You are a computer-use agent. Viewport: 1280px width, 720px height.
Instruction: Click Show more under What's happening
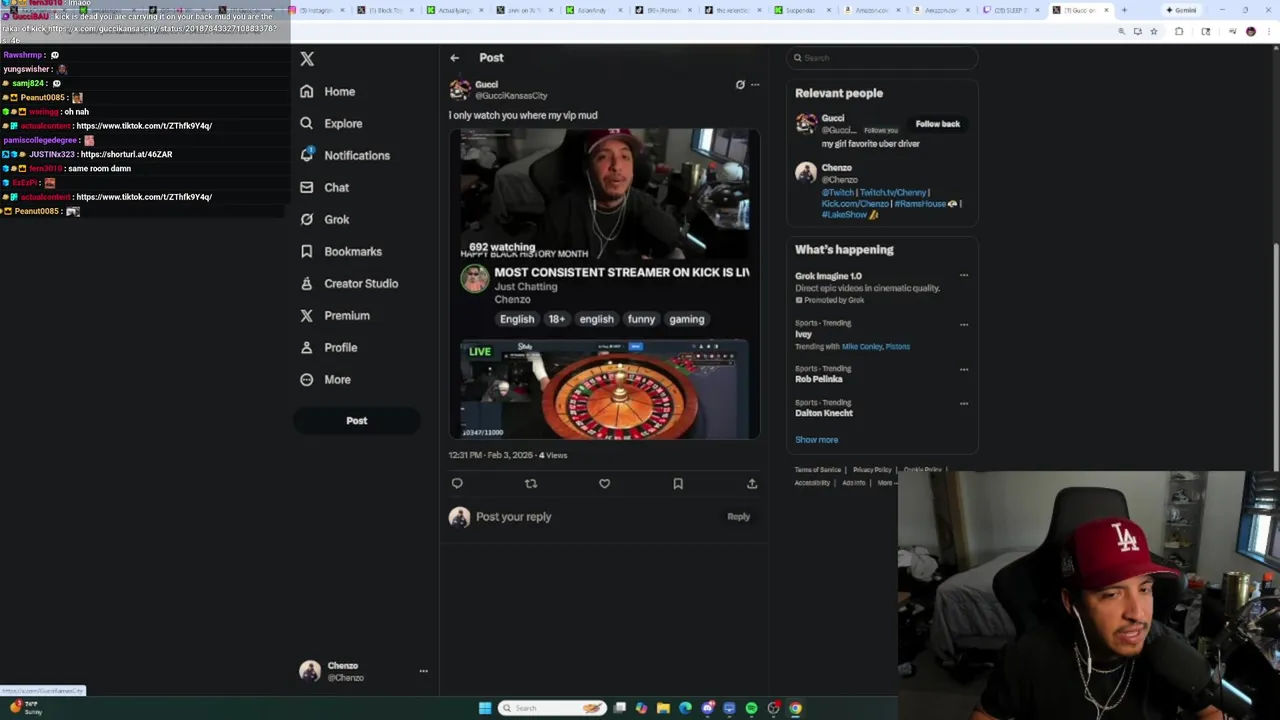(x=817, y=440)
